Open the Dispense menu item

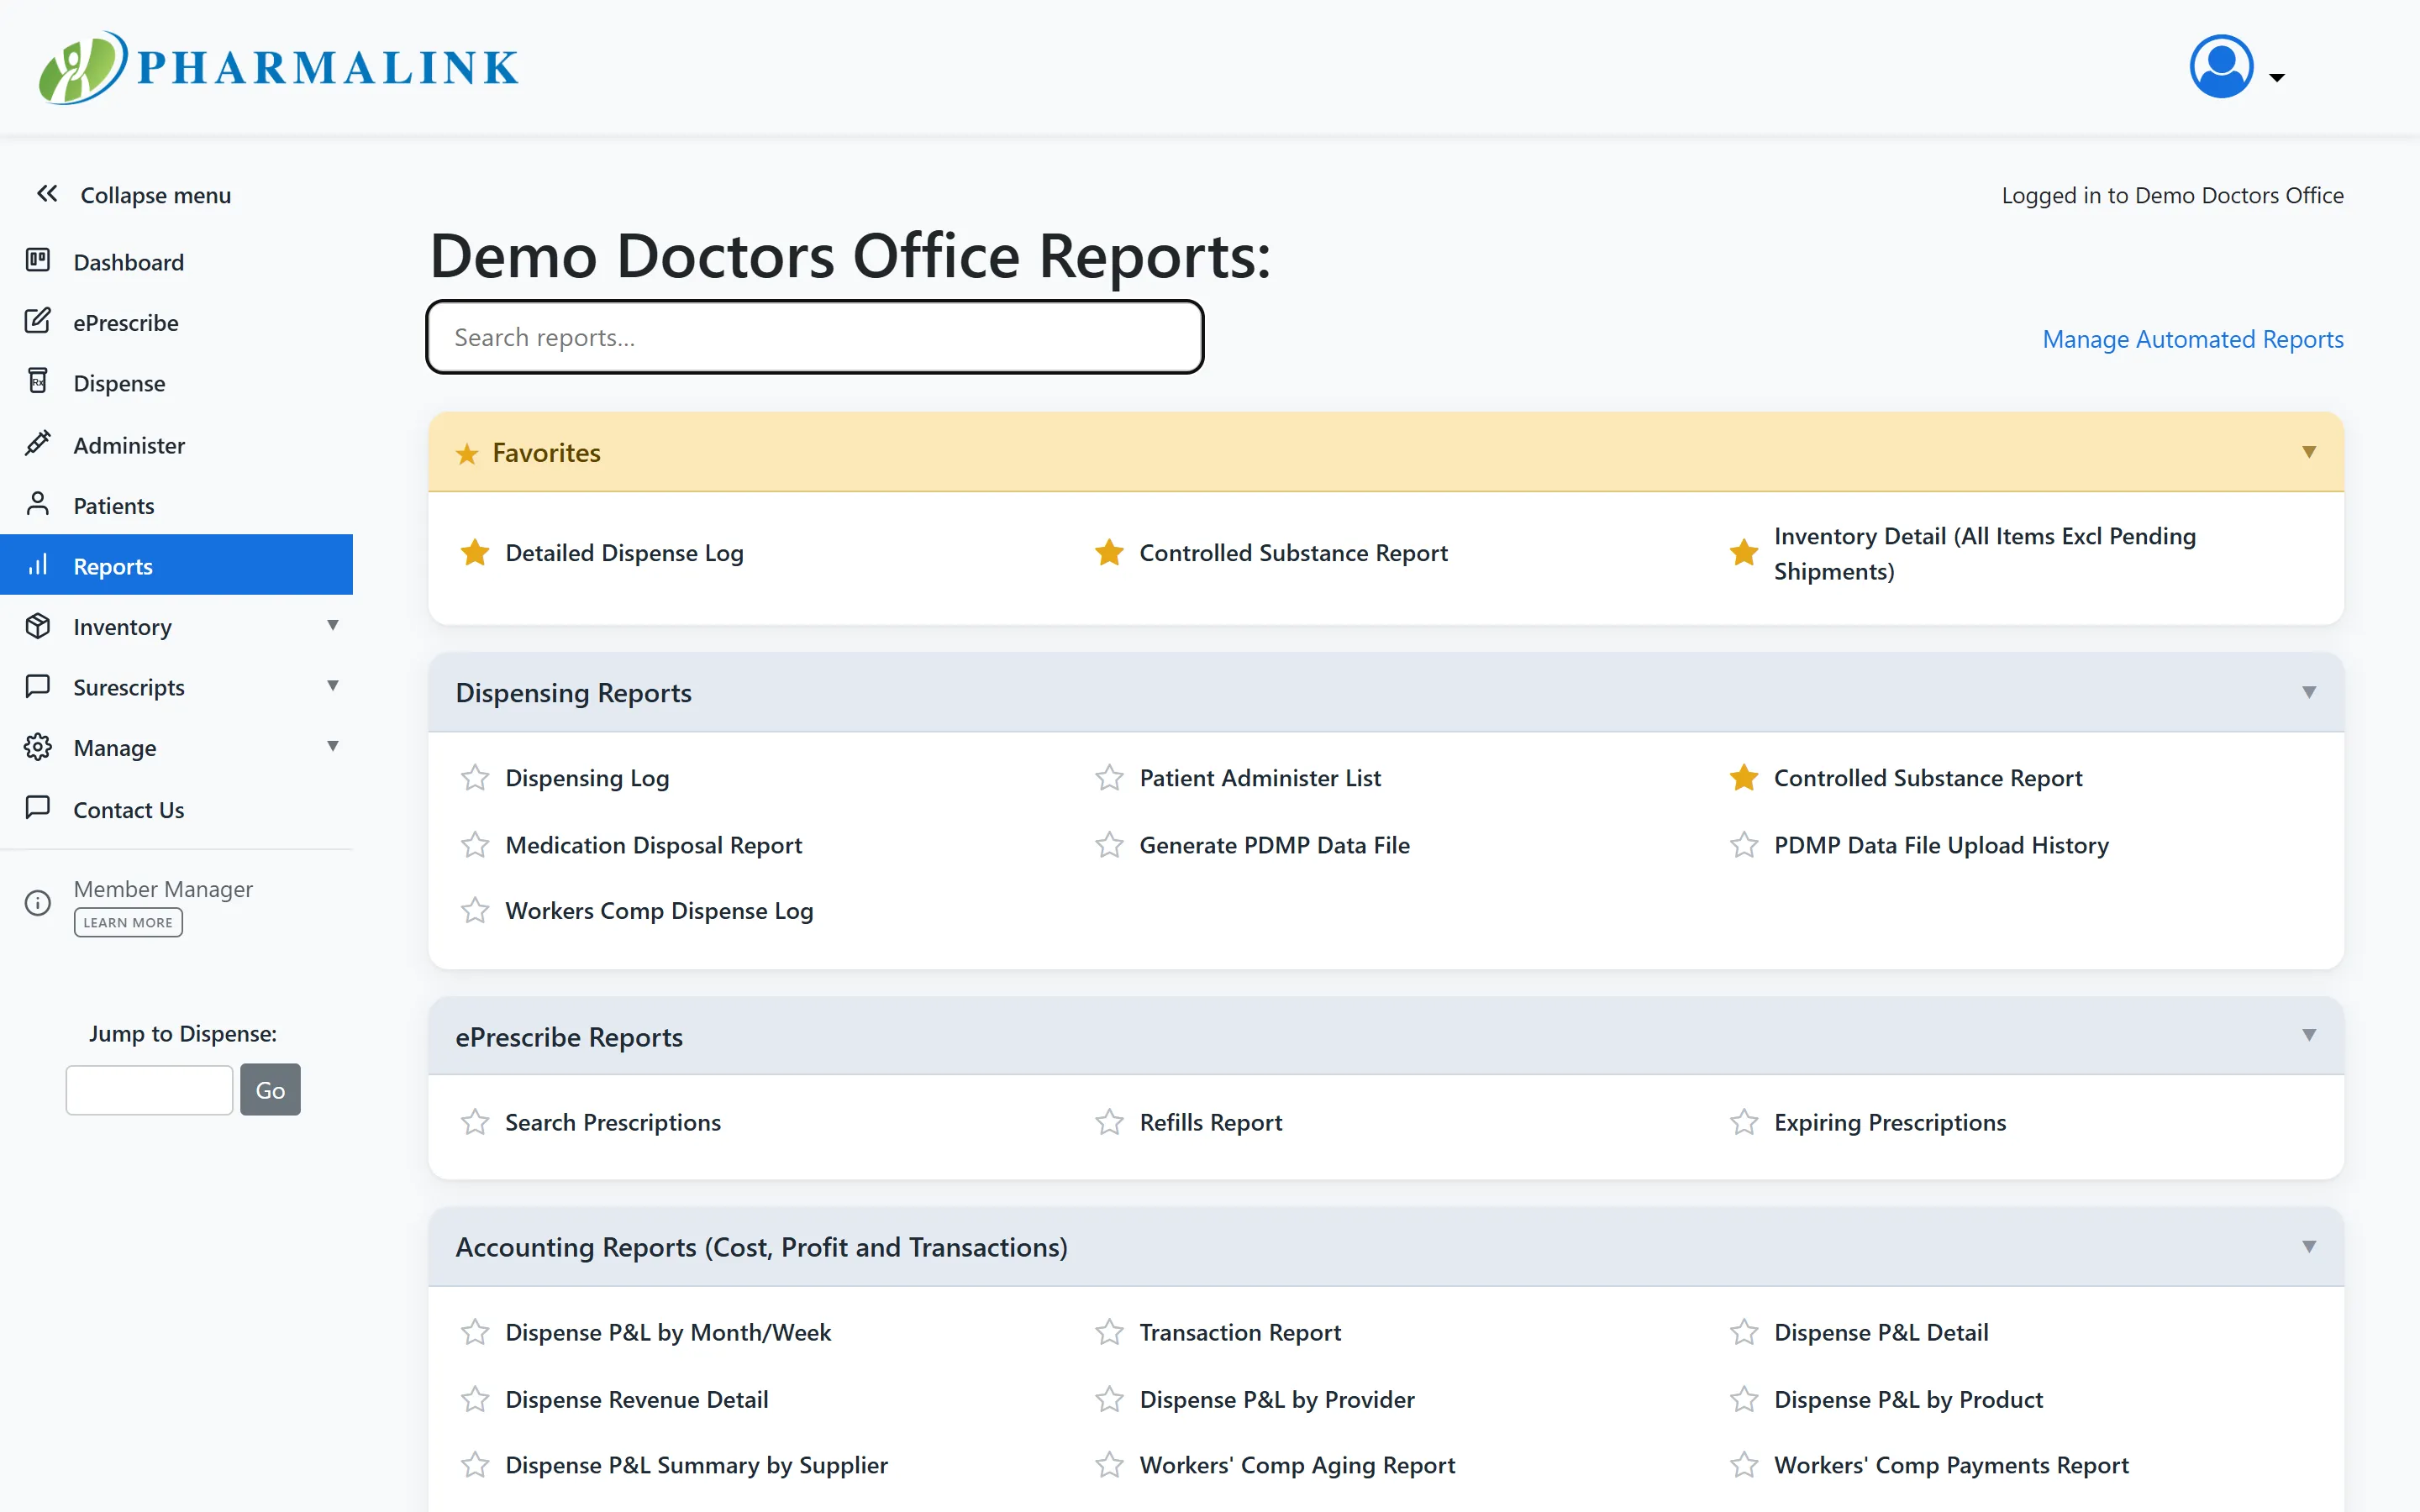pos(119,384)
